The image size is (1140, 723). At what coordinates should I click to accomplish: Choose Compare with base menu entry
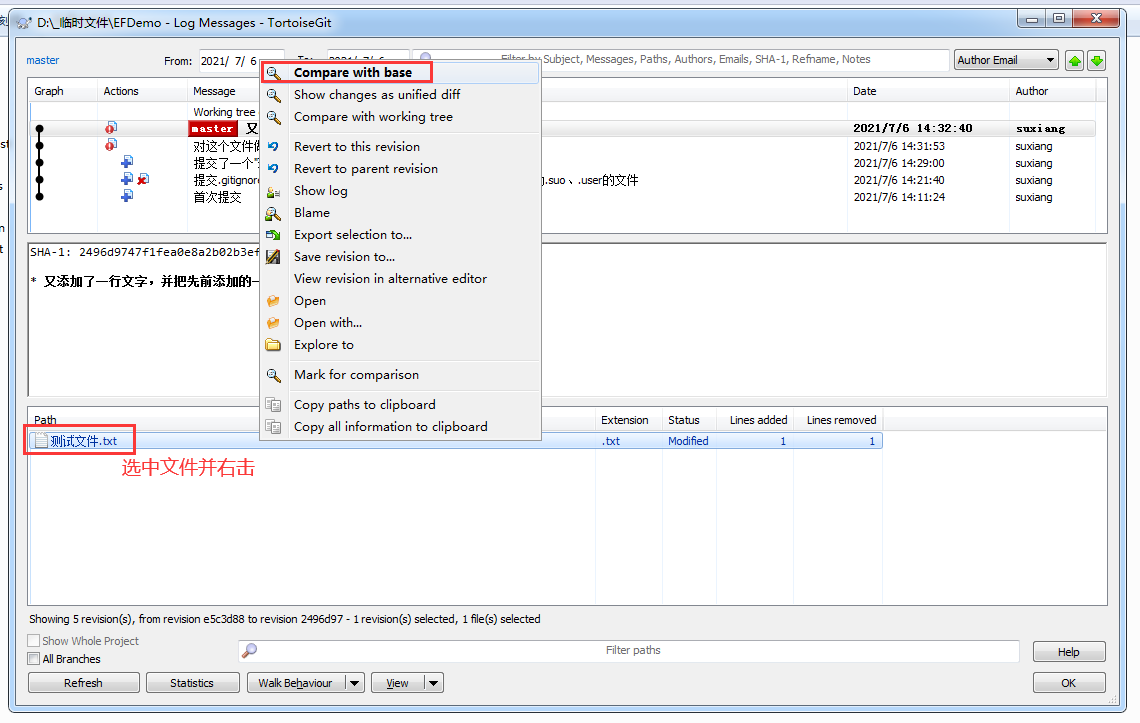point(352,73)
